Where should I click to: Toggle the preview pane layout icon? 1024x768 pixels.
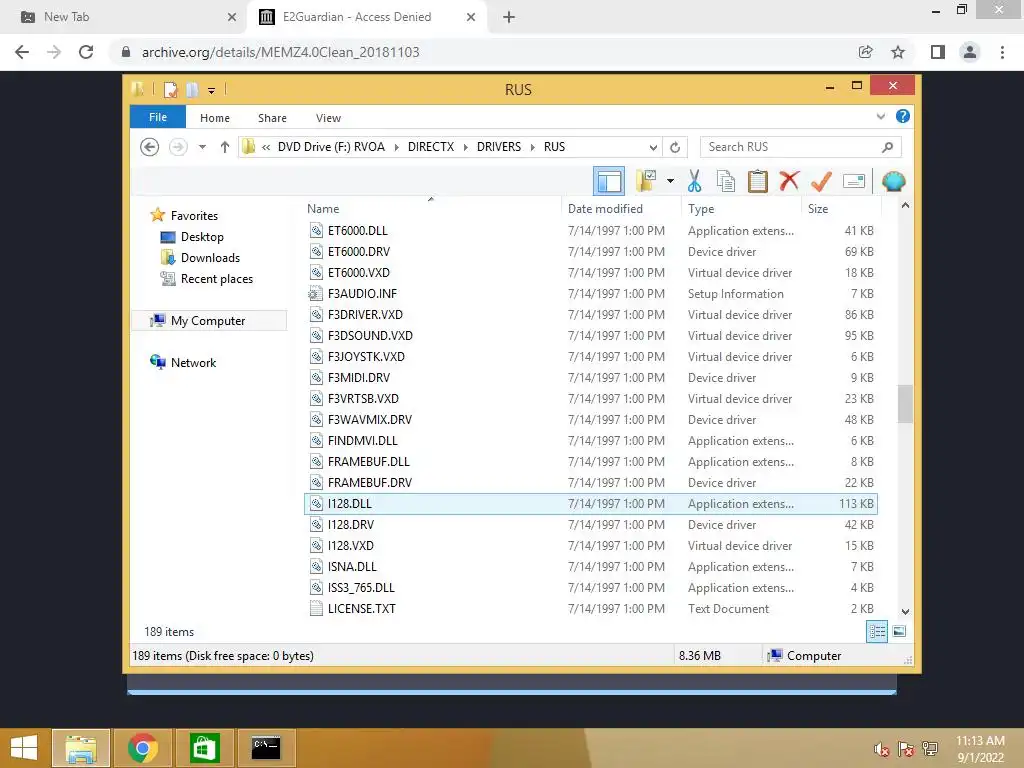pyautogui.click(x=609, y=181)
